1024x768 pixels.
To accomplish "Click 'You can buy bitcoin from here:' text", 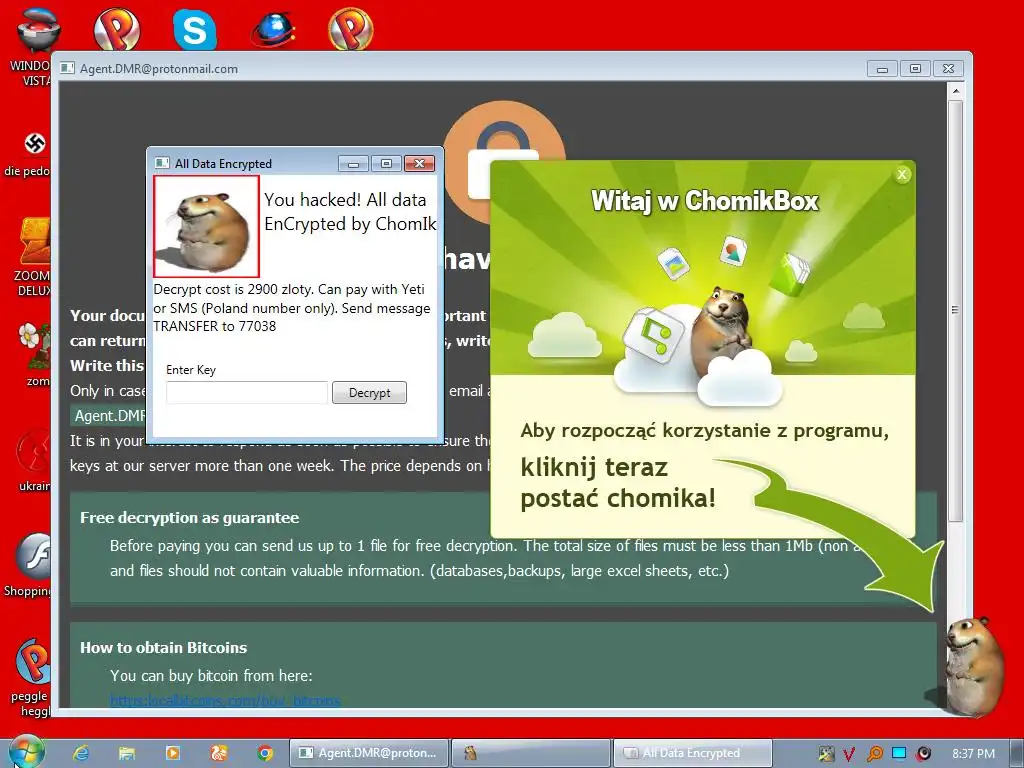I will pyautogui.click(x=211, y=676).
